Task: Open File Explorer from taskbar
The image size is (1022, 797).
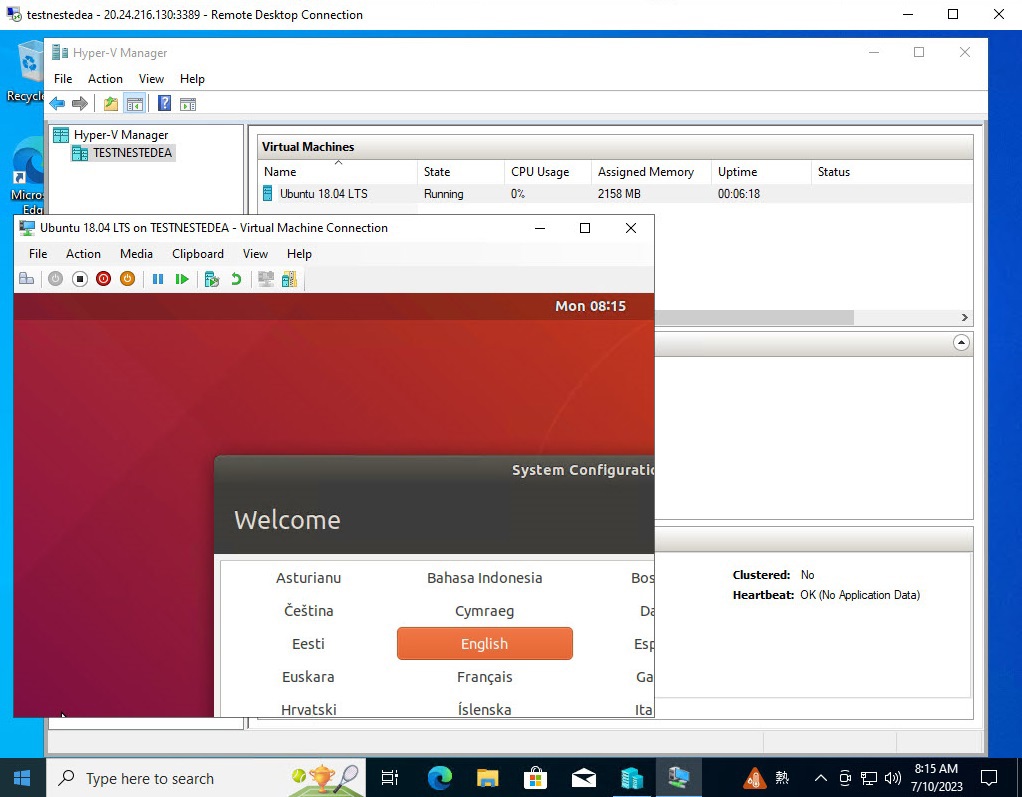Action: point(488,778)
